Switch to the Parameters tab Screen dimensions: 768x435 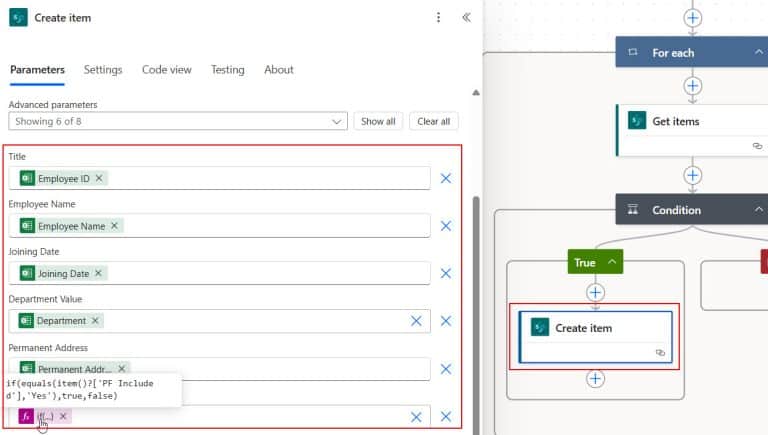tap(37, 70)
